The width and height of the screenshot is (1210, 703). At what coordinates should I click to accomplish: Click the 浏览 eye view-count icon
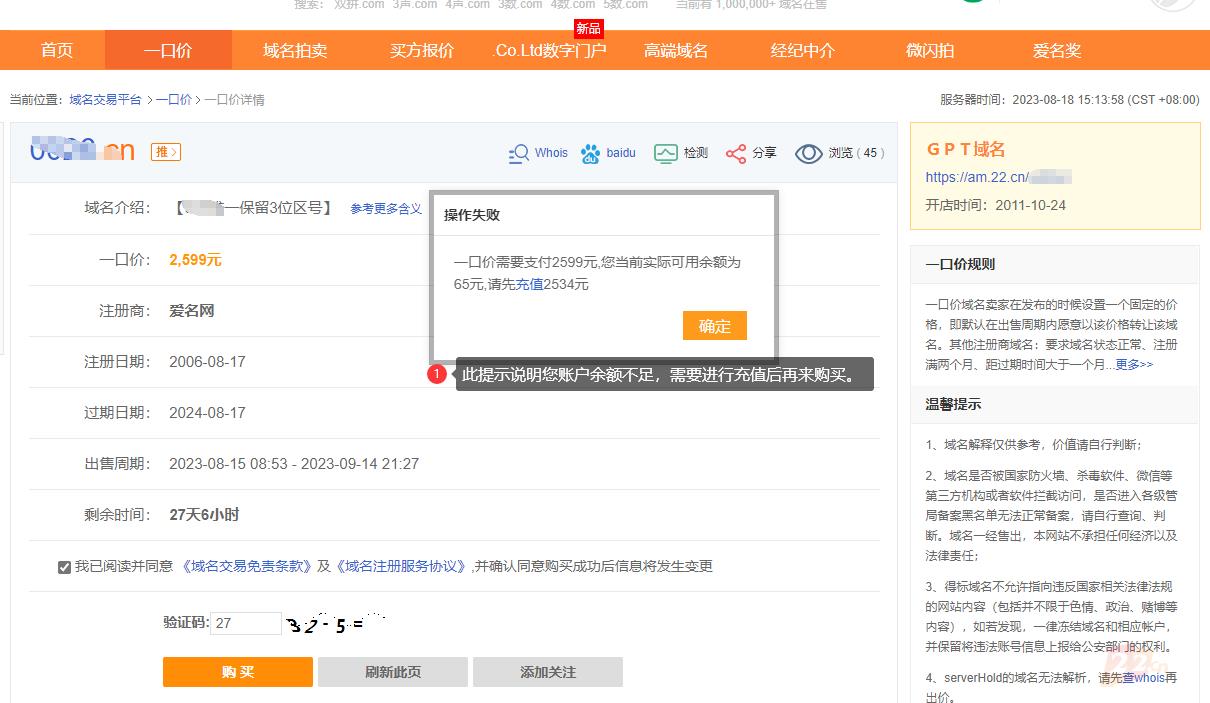click(808, 153)
